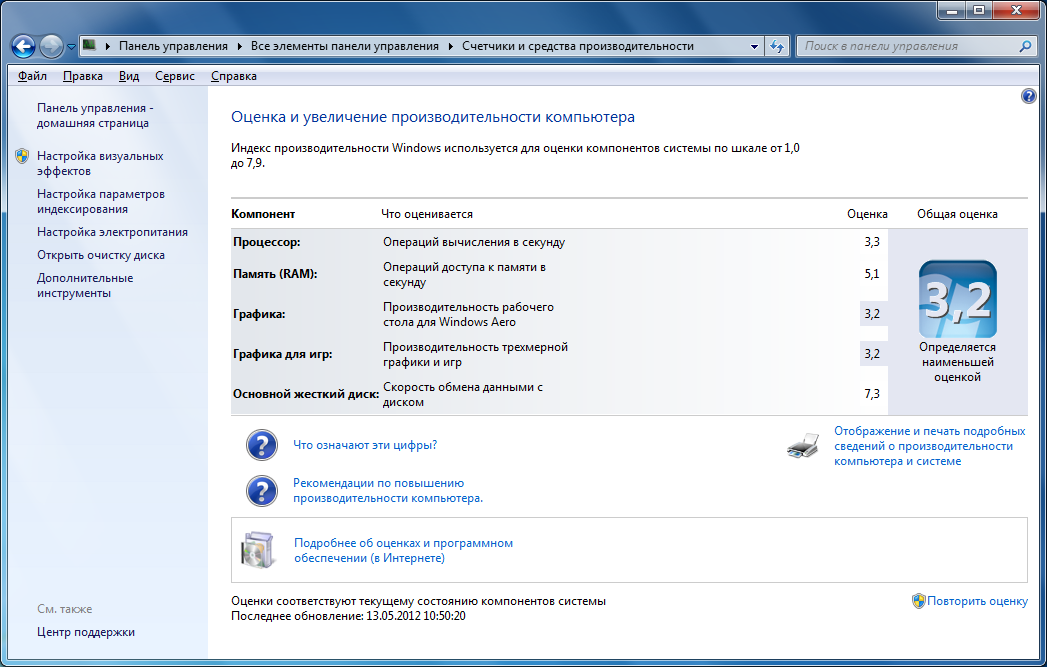Viewport: 1047px width, 667px height.
Task: Click Панель управления breadcrumb segment
Action: (173, 46)
